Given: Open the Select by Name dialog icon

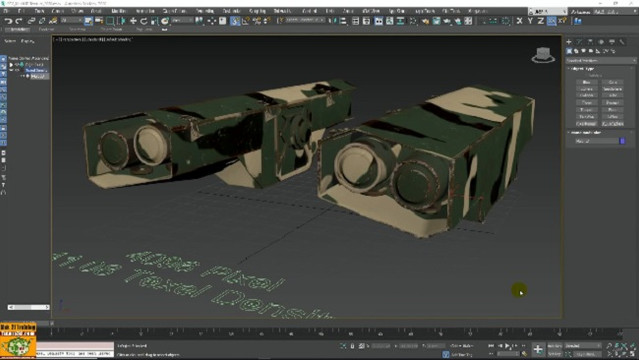Looking at the screenshot, I should point(99,21).
